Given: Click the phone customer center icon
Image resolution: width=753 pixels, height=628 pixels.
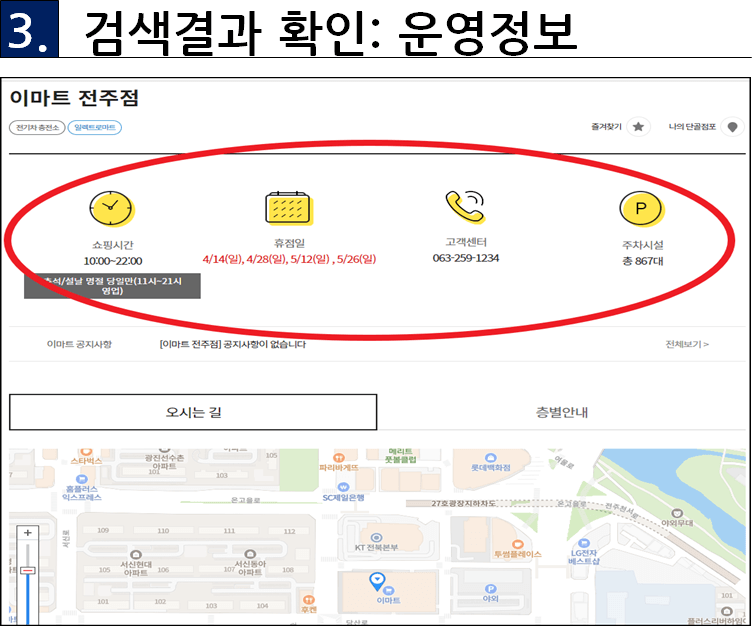Looking at the screenshot, I should [465, 206].
